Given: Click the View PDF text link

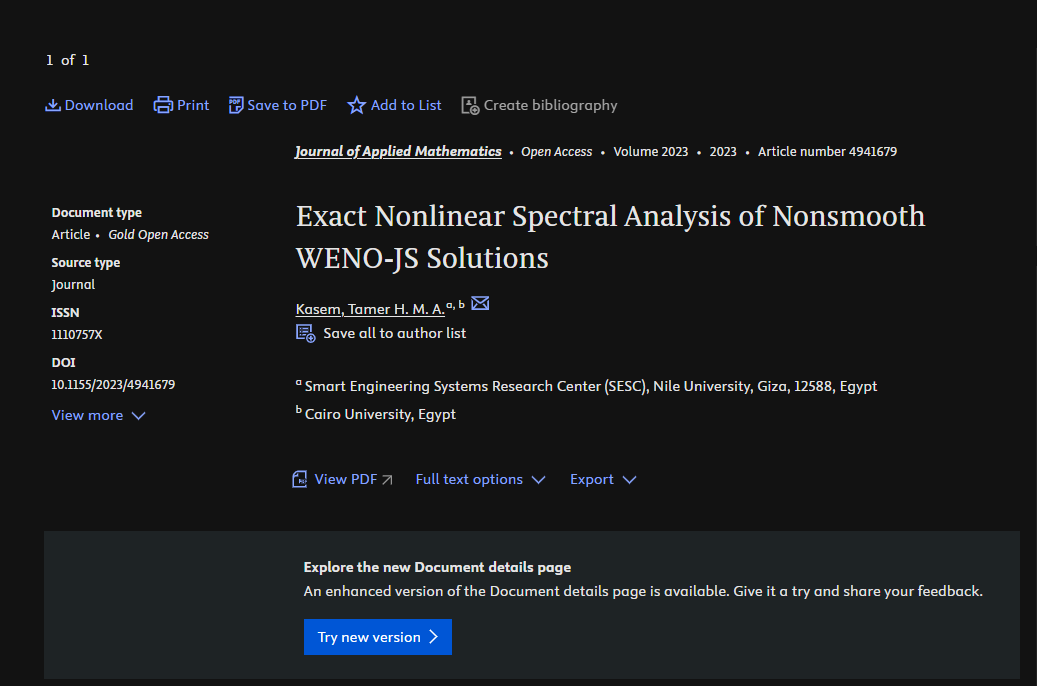Looking at the screenshot, I should pyautogui.click(x=345, y=479).
